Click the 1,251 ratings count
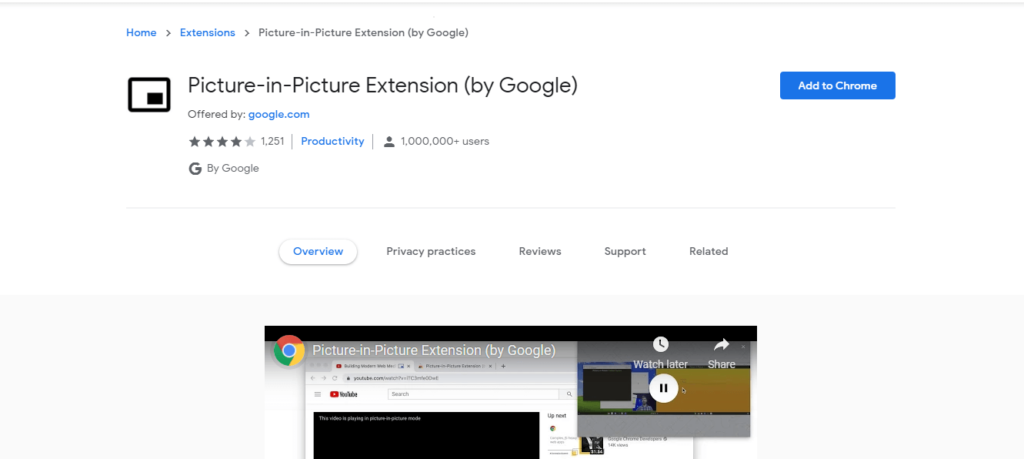Viewport: 1024px width, 459px height. point(272,141)
